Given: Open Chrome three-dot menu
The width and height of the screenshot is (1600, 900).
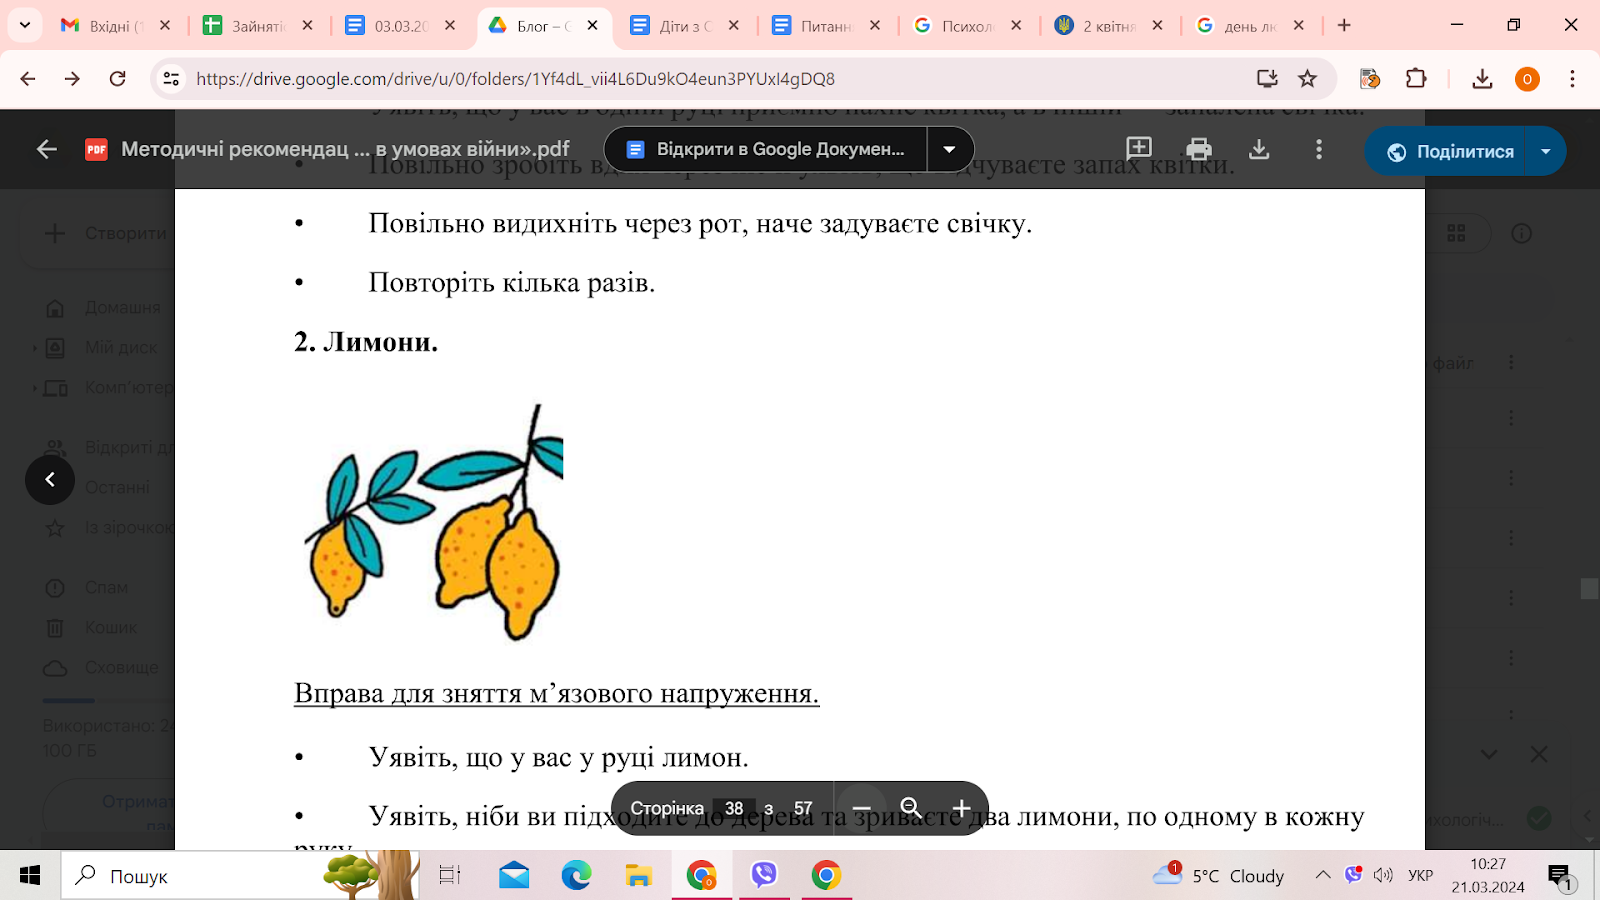Looking at the screenshot, I should point(1572,78).
